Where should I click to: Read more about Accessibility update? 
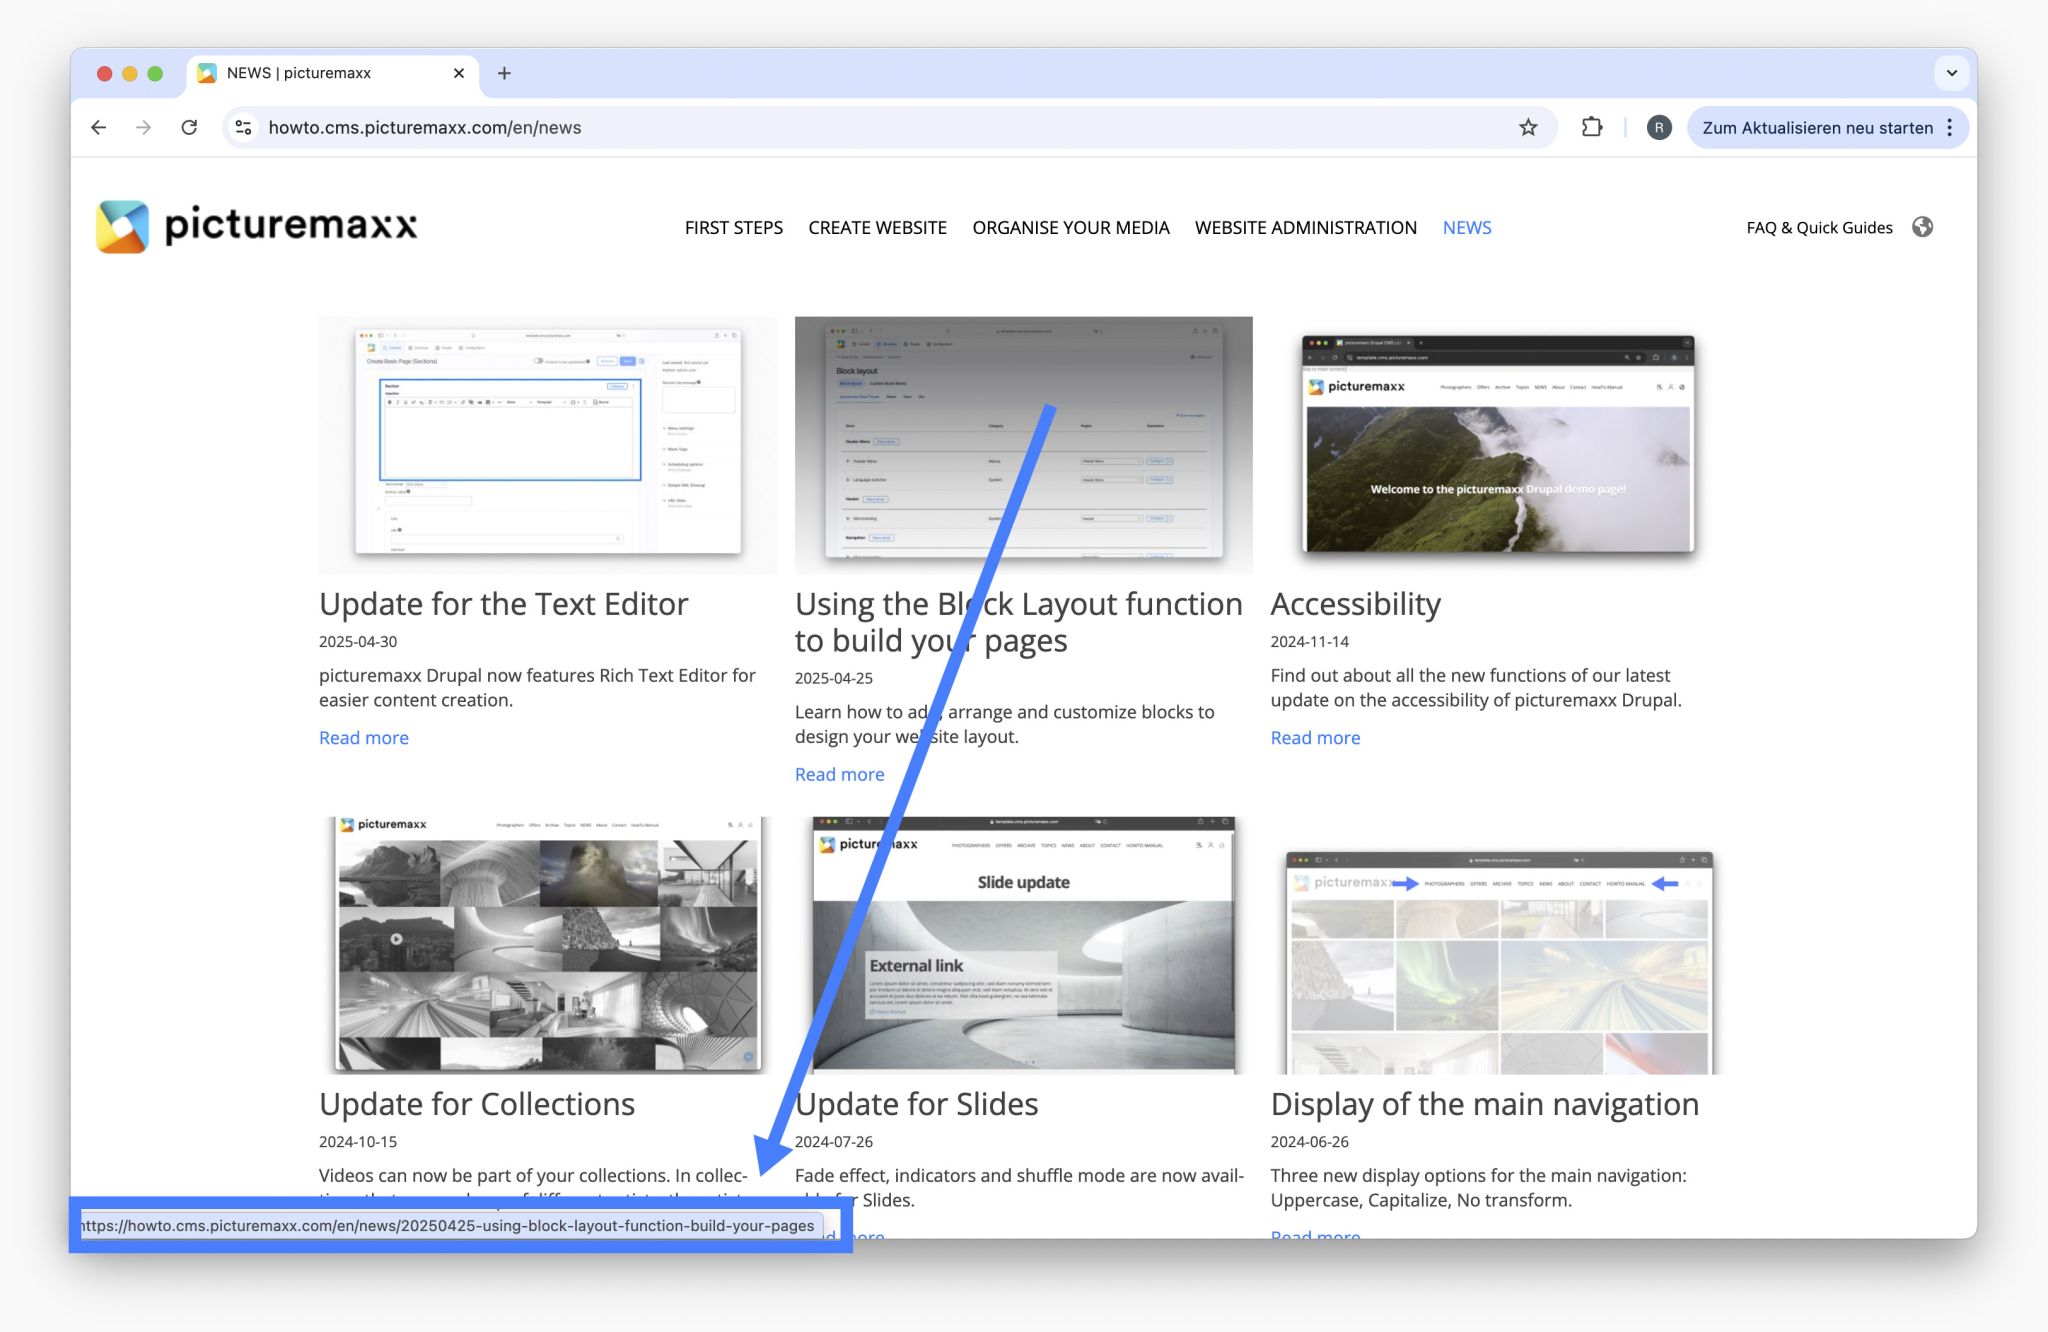pyautogui.click(x=1314, y=738)
